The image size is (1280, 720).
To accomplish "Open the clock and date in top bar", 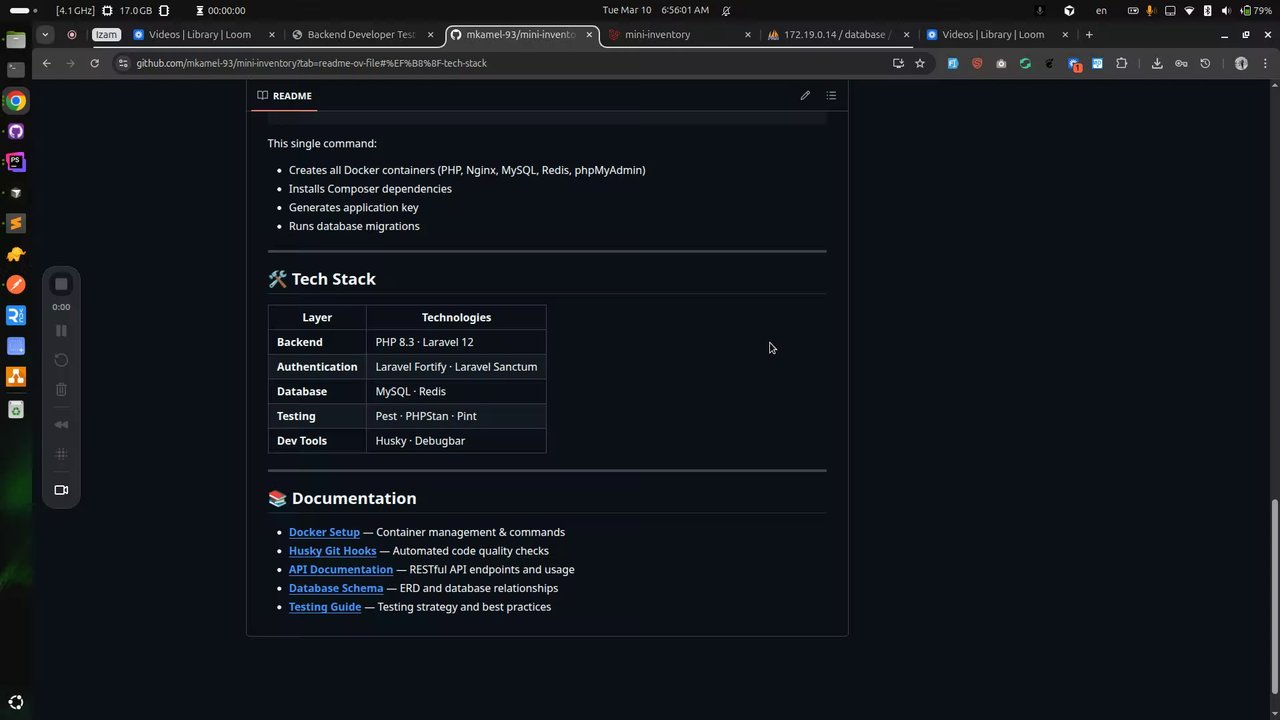I will pyautogui.click(x=655, y=10).
